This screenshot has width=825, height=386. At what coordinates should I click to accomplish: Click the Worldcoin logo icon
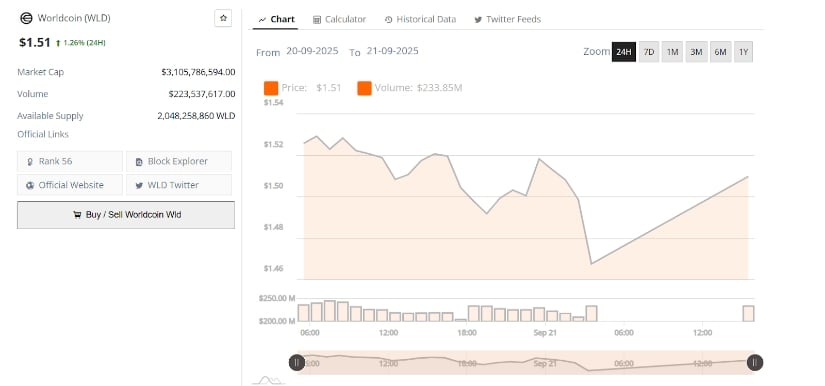pyautogui.click(x=26, y=18)
